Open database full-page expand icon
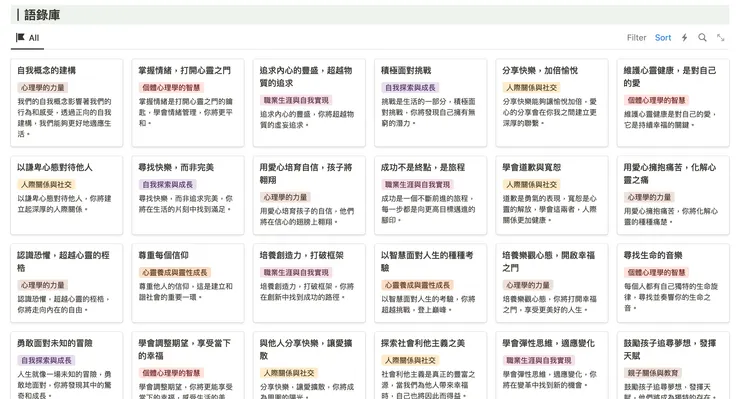740x399 pixels. tap(720, 38)
